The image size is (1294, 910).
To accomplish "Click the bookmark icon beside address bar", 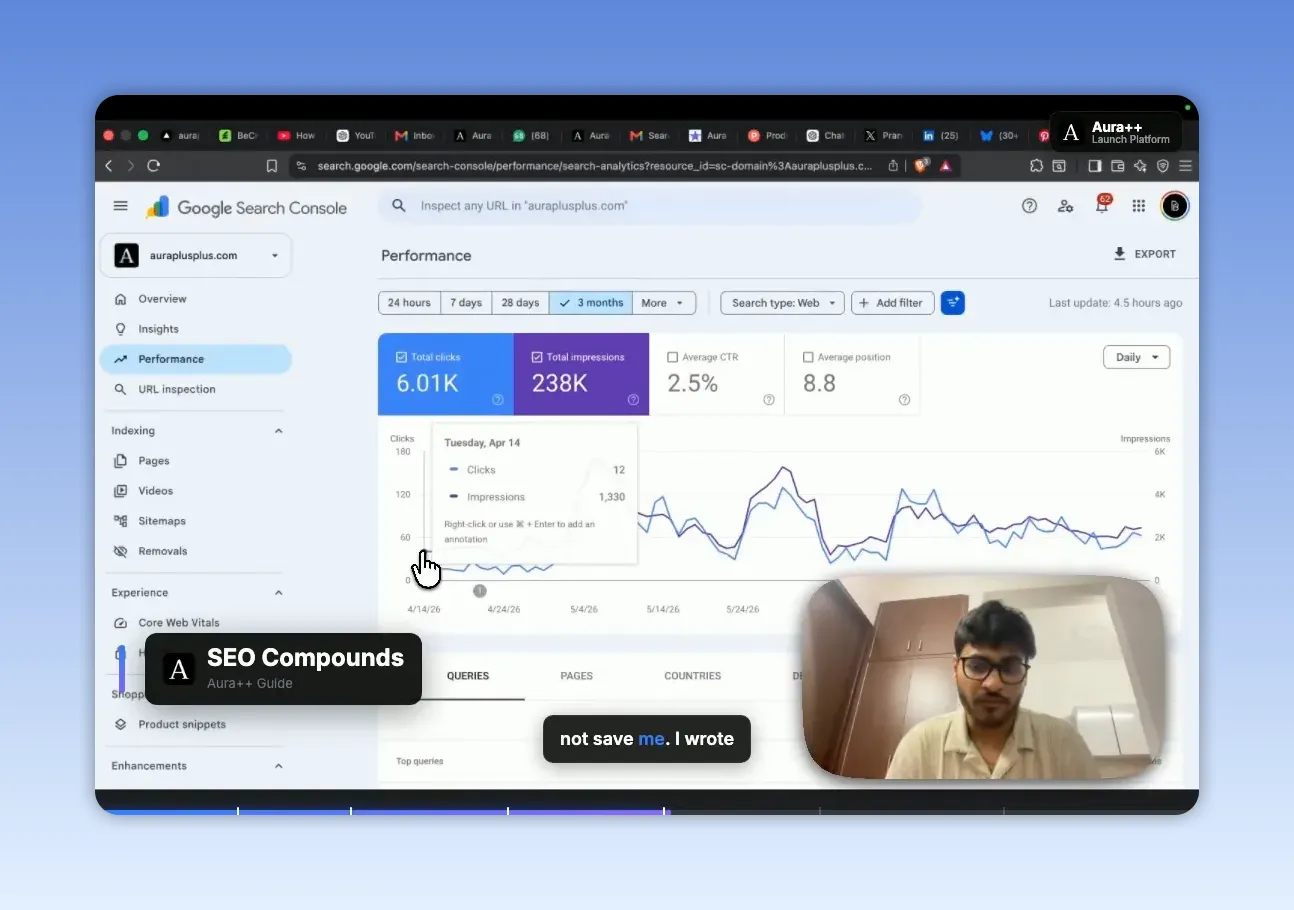I will click(x=271, y=166).
